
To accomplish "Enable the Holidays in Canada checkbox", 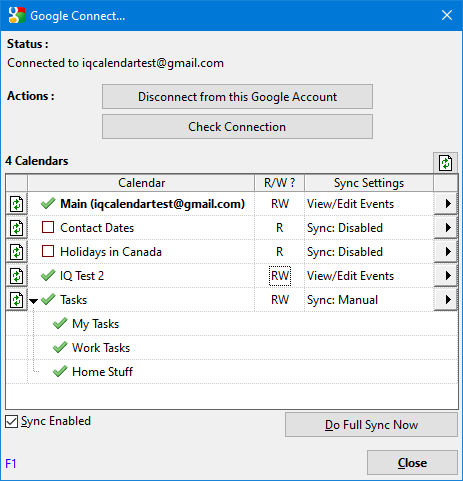I will coord(48,251).
